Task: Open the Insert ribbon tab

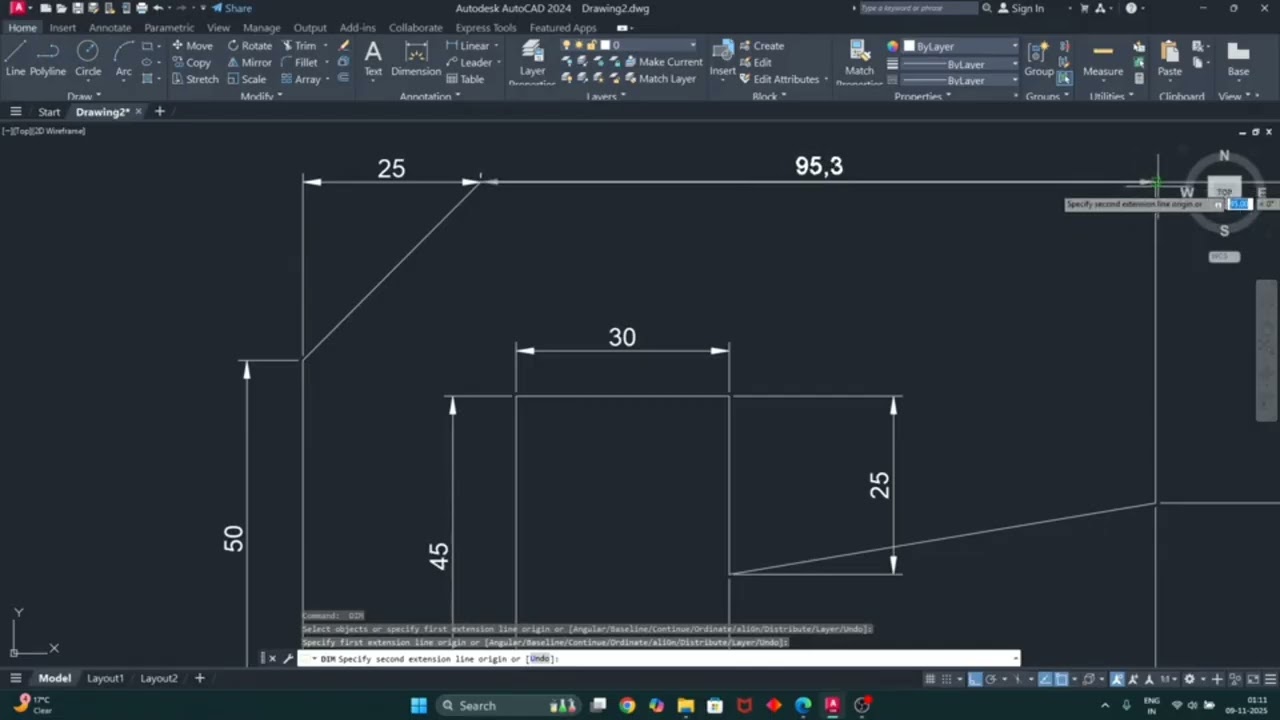Action: pos(62,28)
